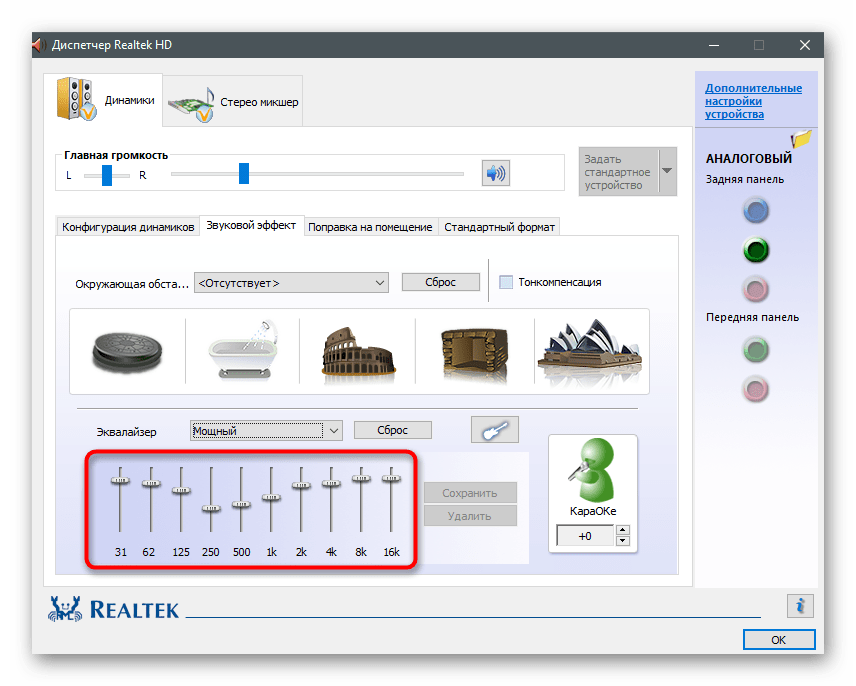Viewport: 856px width, 686px height.
Task: Choose the Colosseum environment preset
Action: click(x=356, y=351)
